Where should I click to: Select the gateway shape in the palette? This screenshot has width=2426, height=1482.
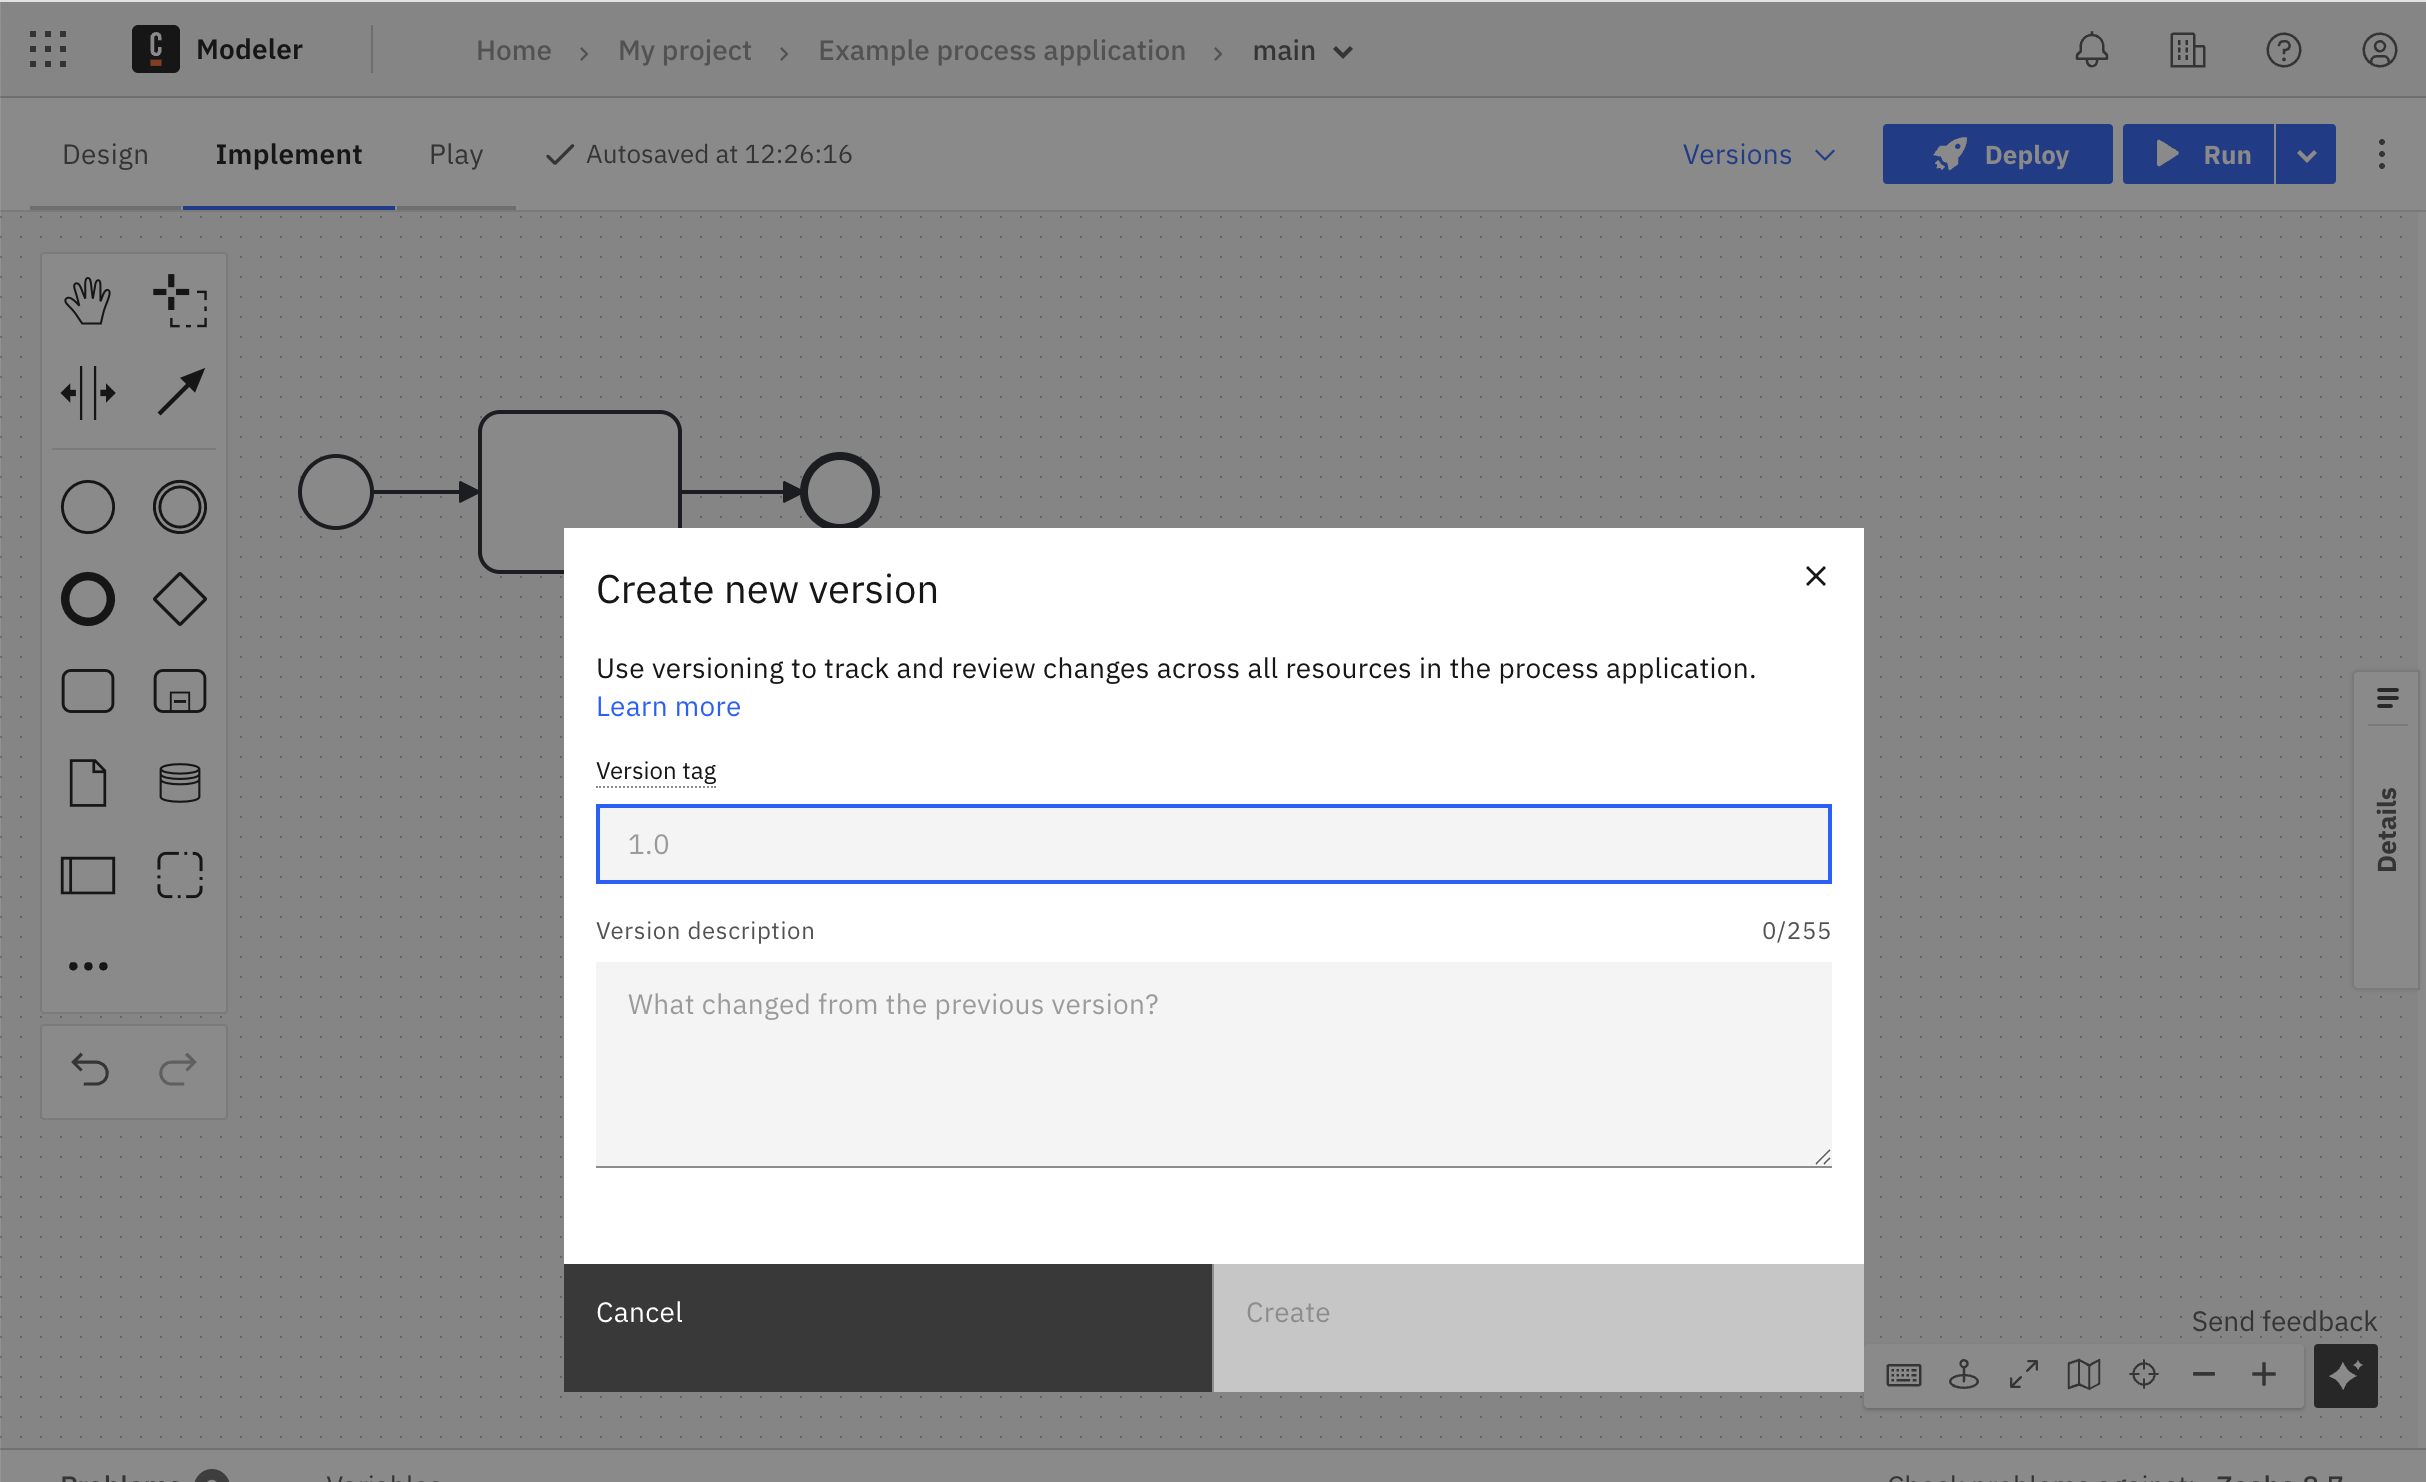point(180,598)
